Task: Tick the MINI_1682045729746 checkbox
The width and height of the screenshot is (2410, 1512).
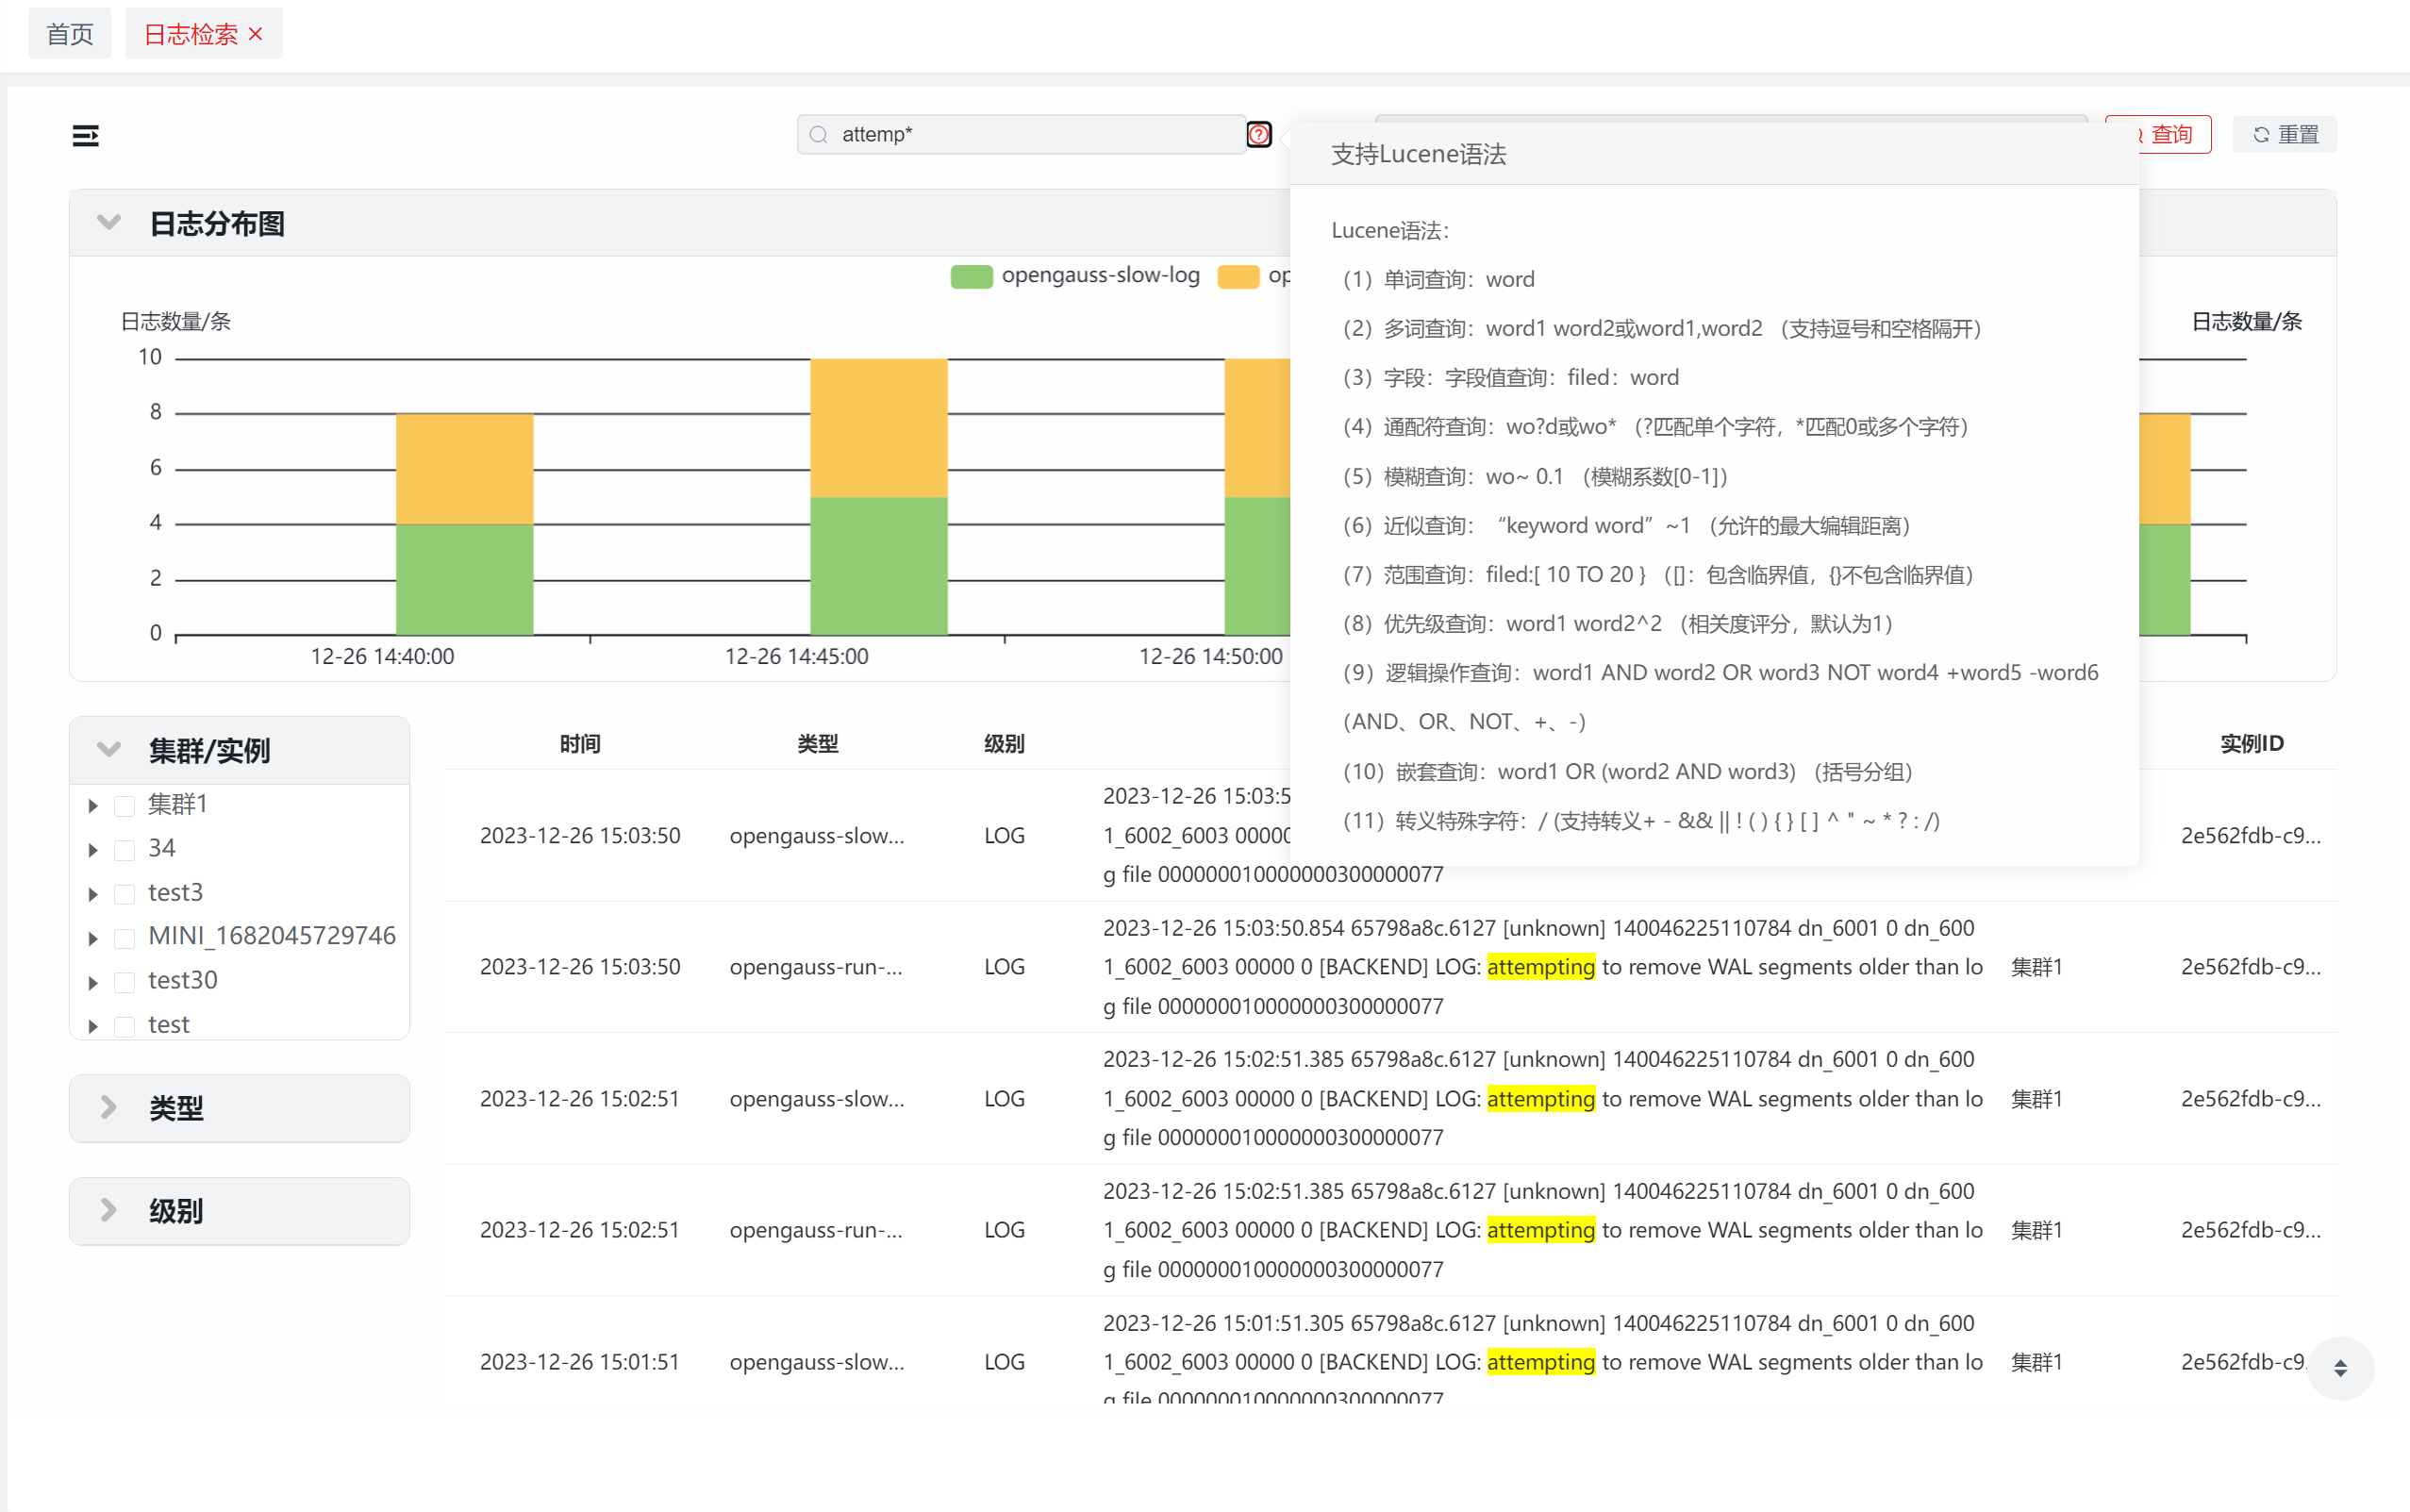Action: (125, 938)
